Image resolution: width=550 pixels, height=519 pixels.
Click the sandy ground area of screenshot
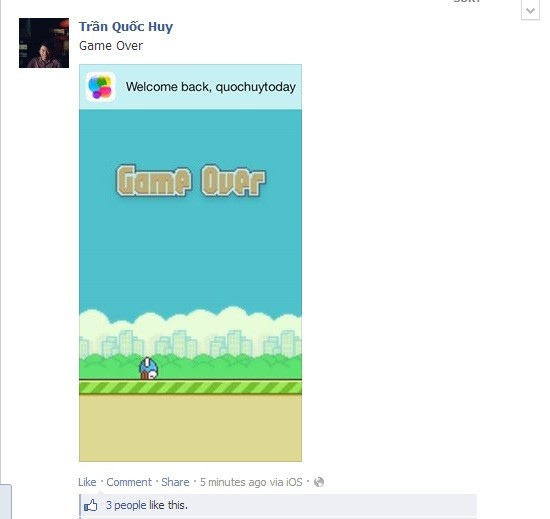coord(190,428)
